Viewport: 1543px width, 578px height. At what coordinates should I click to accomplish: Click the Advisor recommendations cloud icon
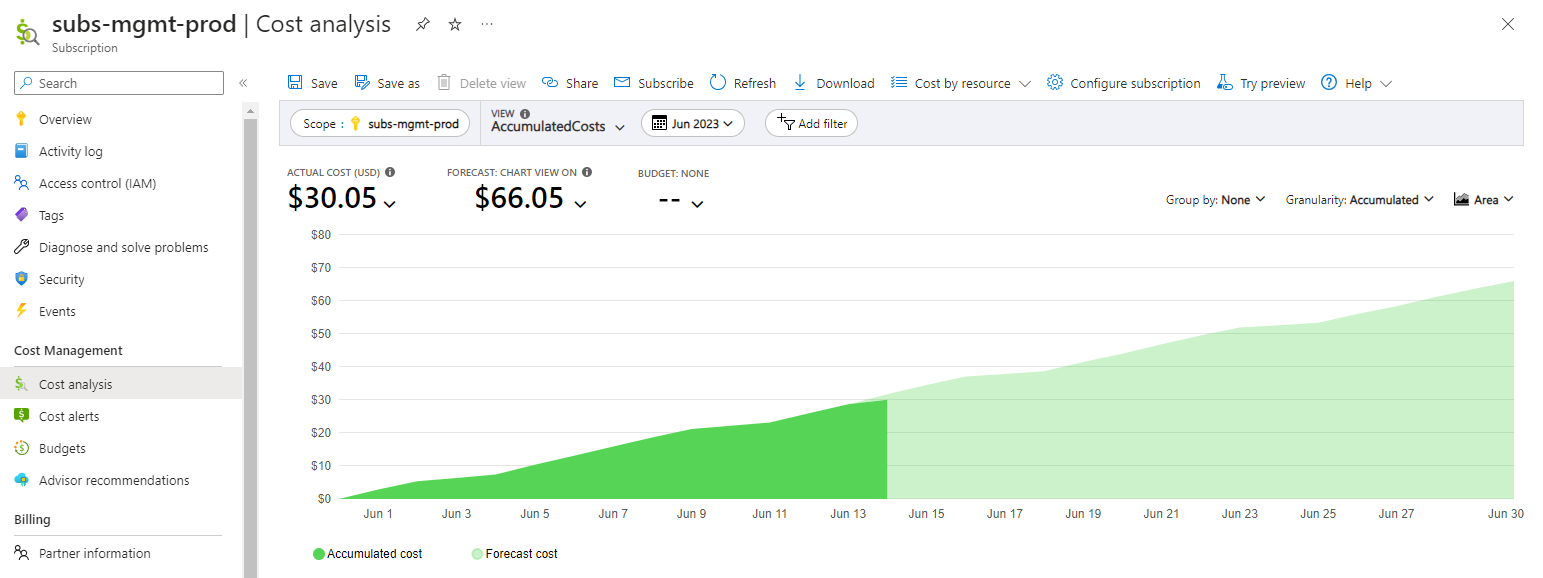pos(21,480)
